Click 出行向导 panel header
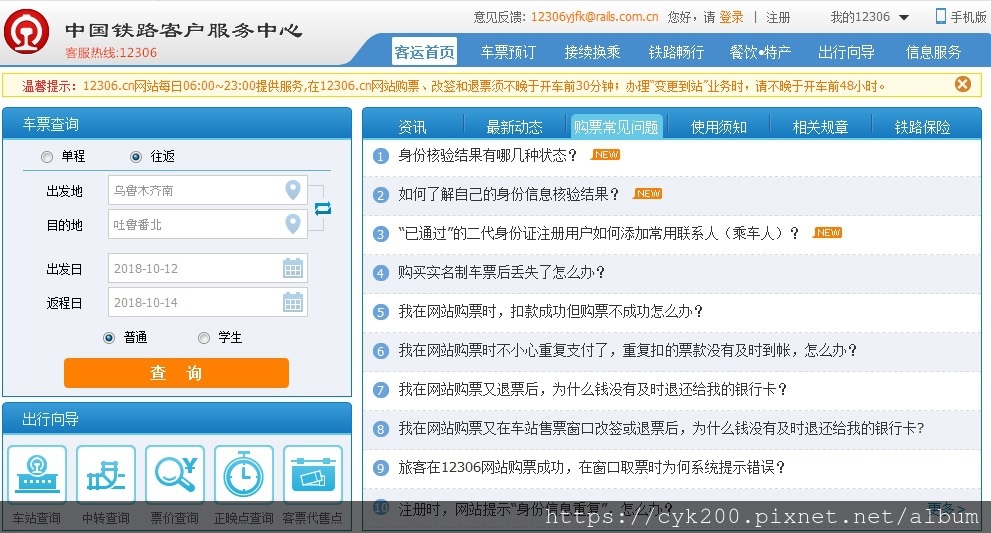Viewport: 991px width, 533px height. click(x=177, y=419)
